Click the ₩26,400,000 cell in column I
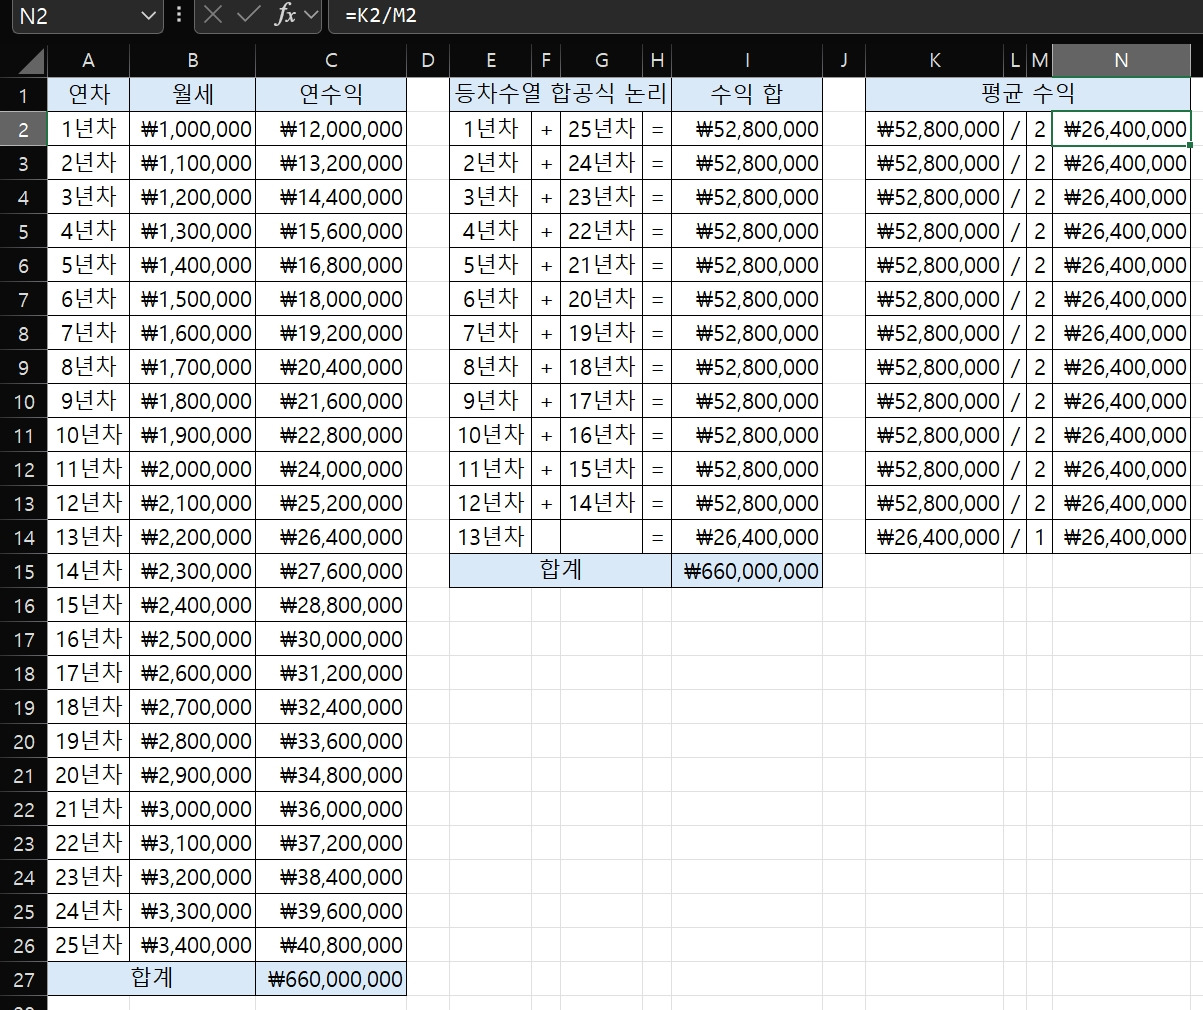 [747, 537]
